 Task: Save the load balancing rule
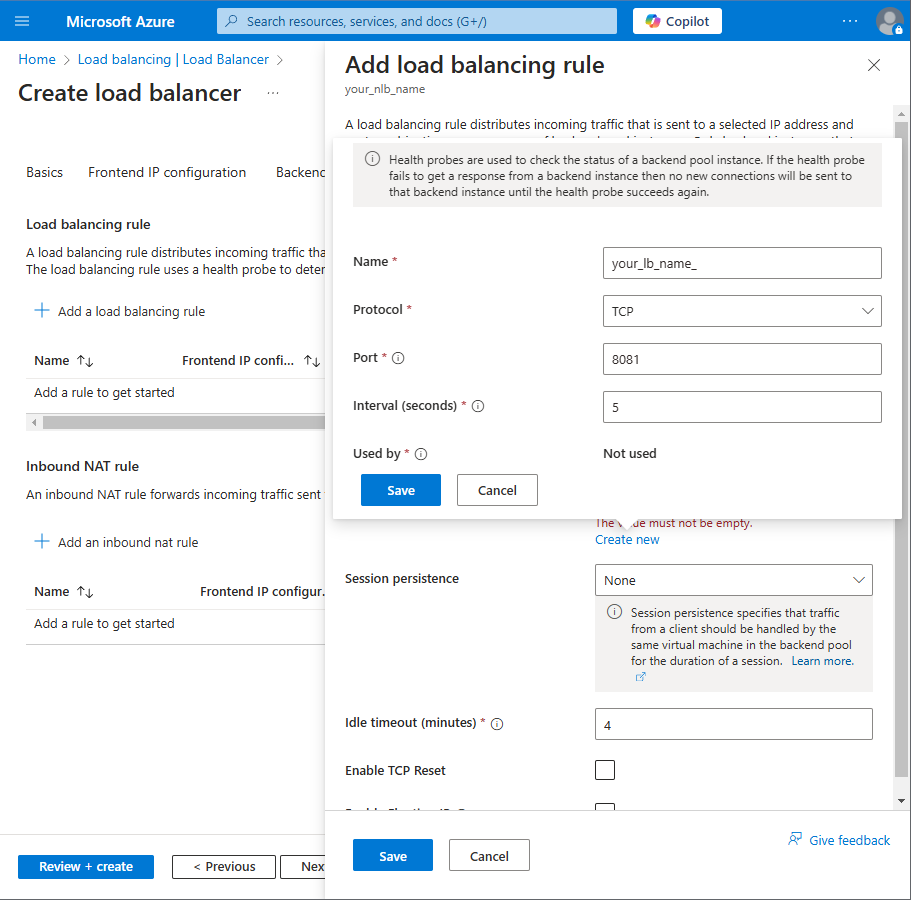pyautogui.click(x=393, y=856)
